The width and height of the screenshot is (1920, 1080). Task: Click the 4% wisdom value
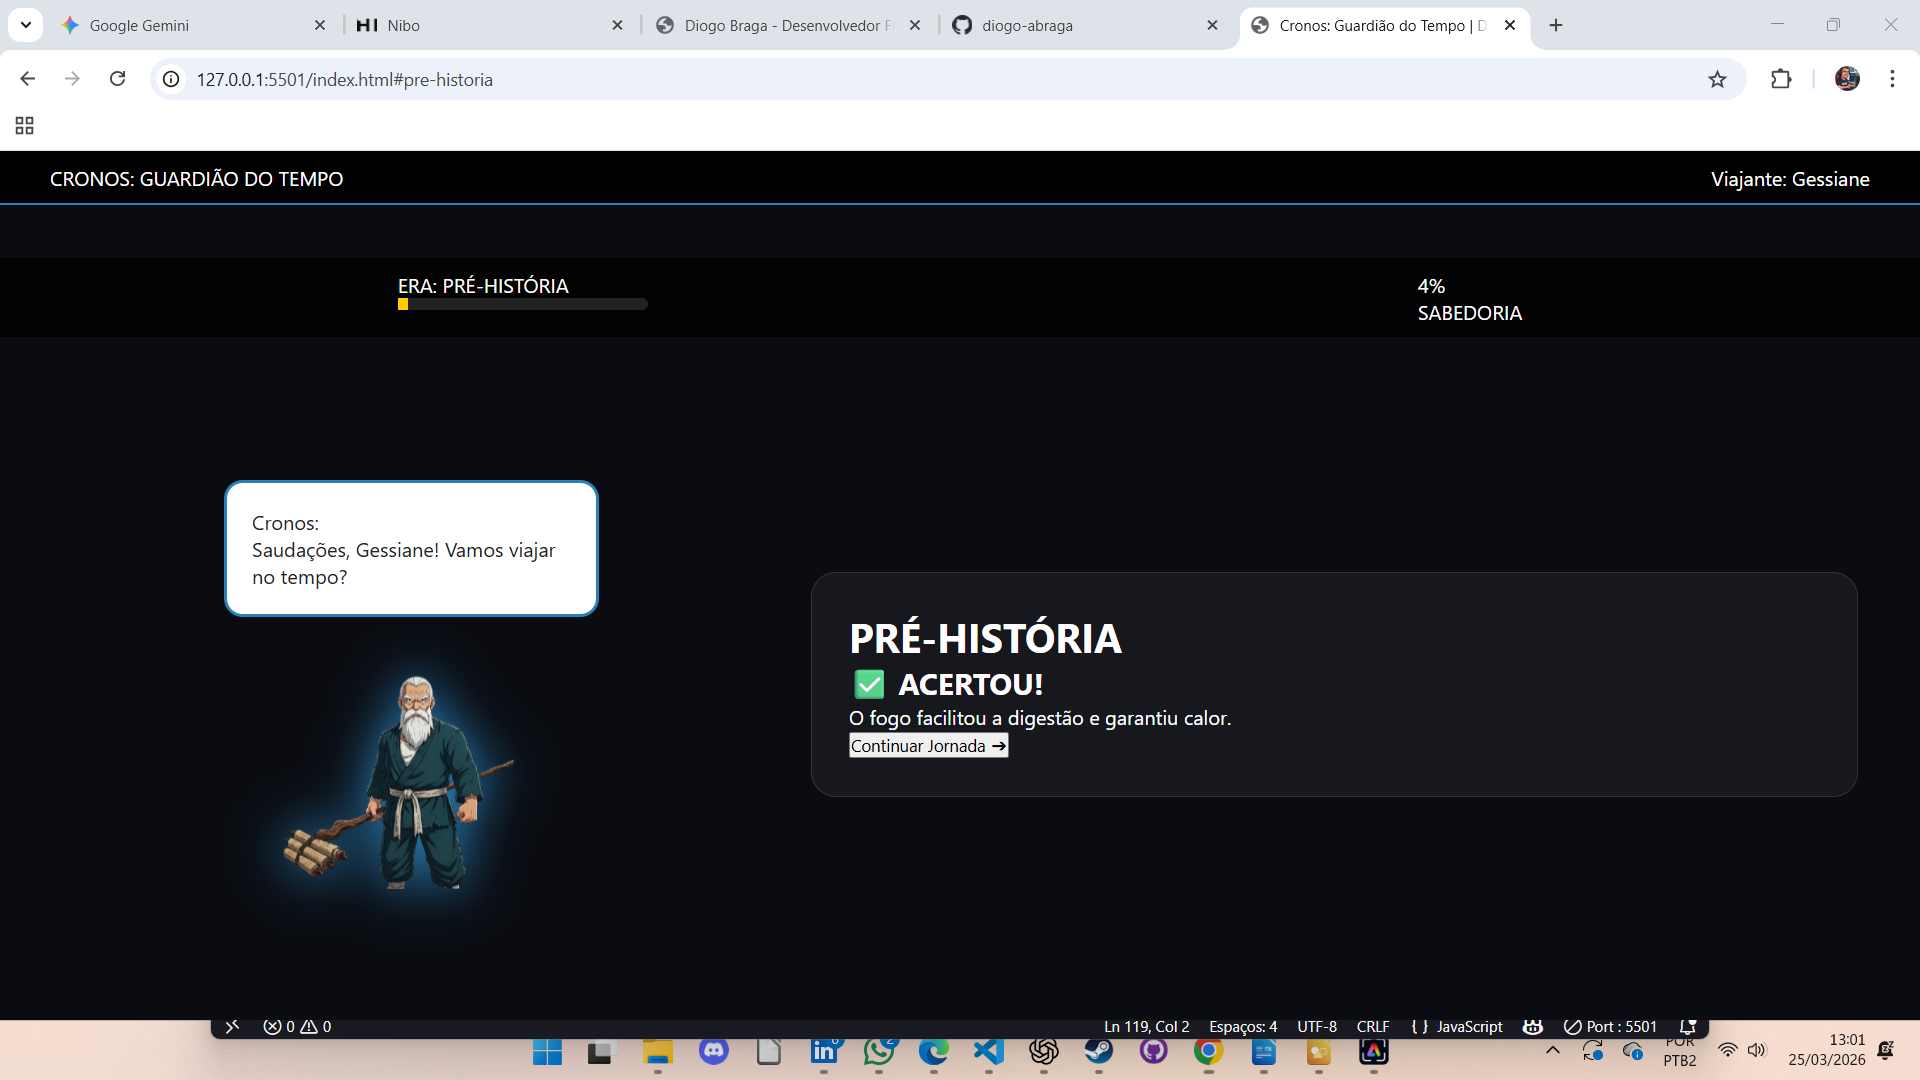1431,286
